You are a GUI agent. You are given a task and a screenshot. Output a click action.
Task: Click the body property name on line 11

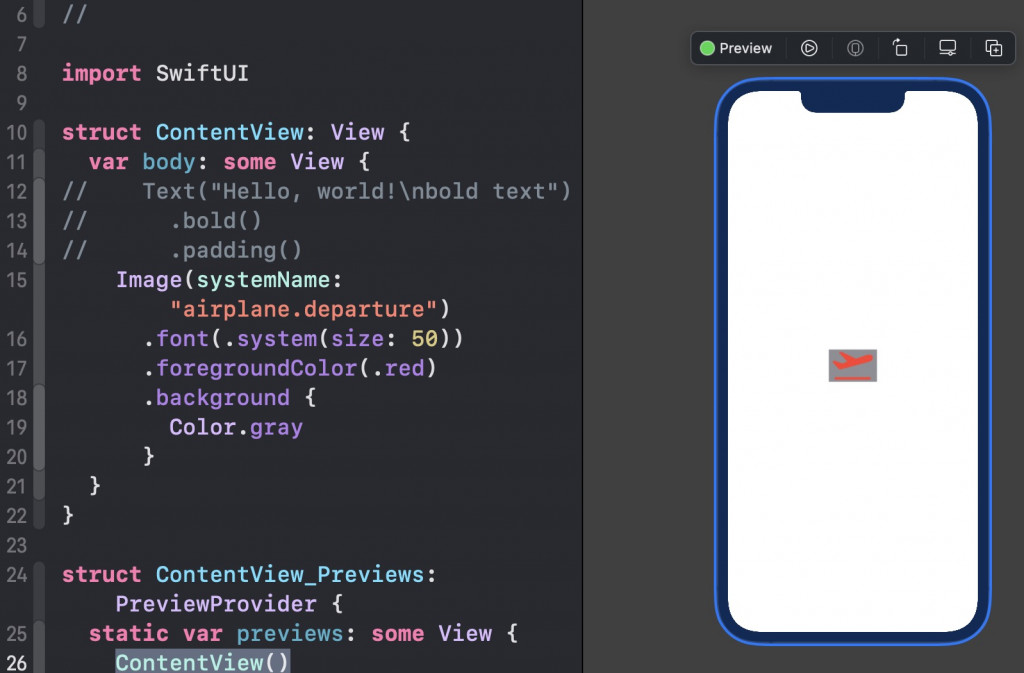[x=168, y=162]
